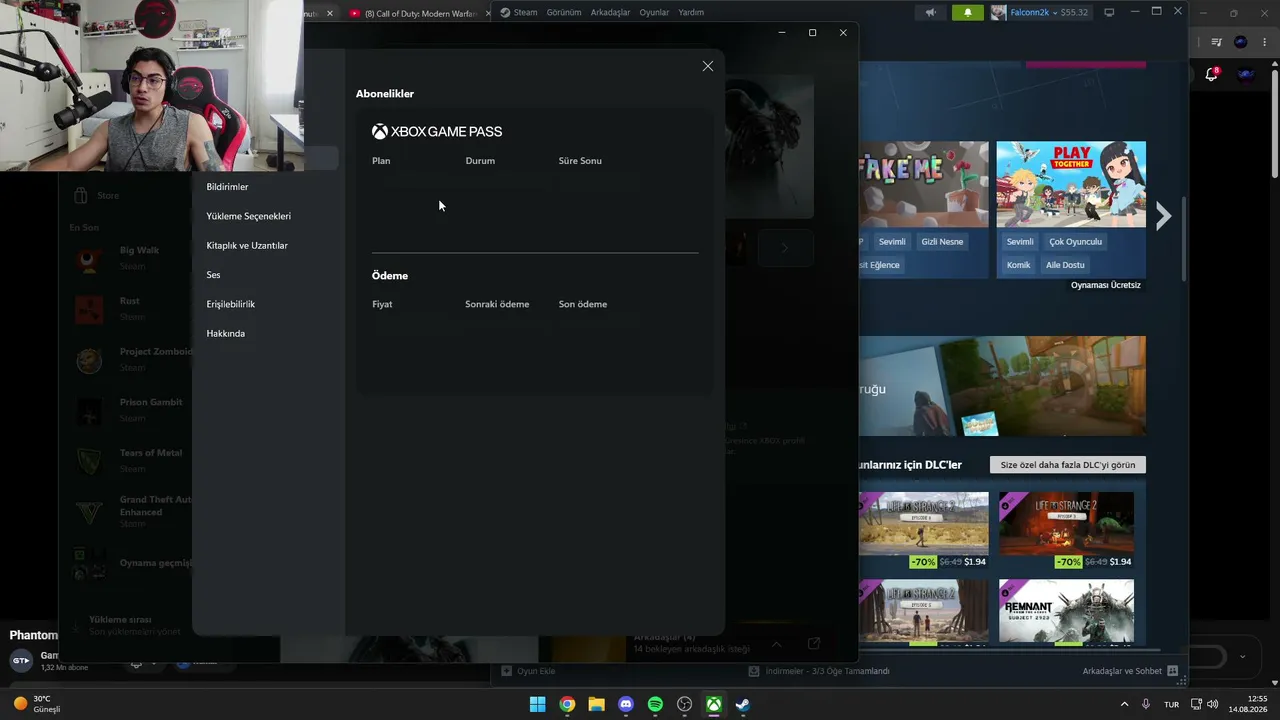Close the Xbox settings dialog
The height and width of the screenshot is (720, 1280).
708,66
